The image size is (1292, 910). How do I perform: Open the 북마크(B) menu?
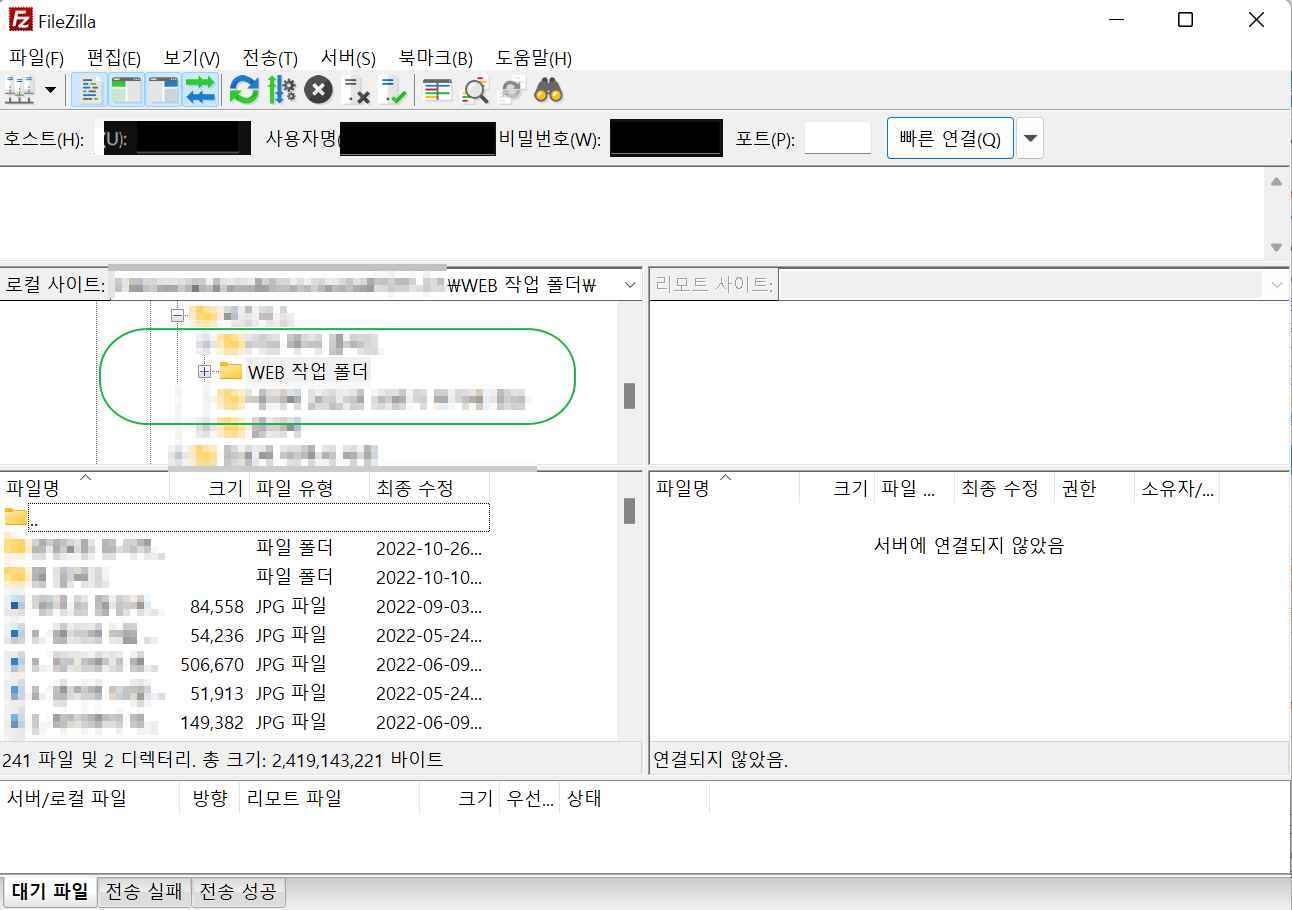tap(435, 58)
